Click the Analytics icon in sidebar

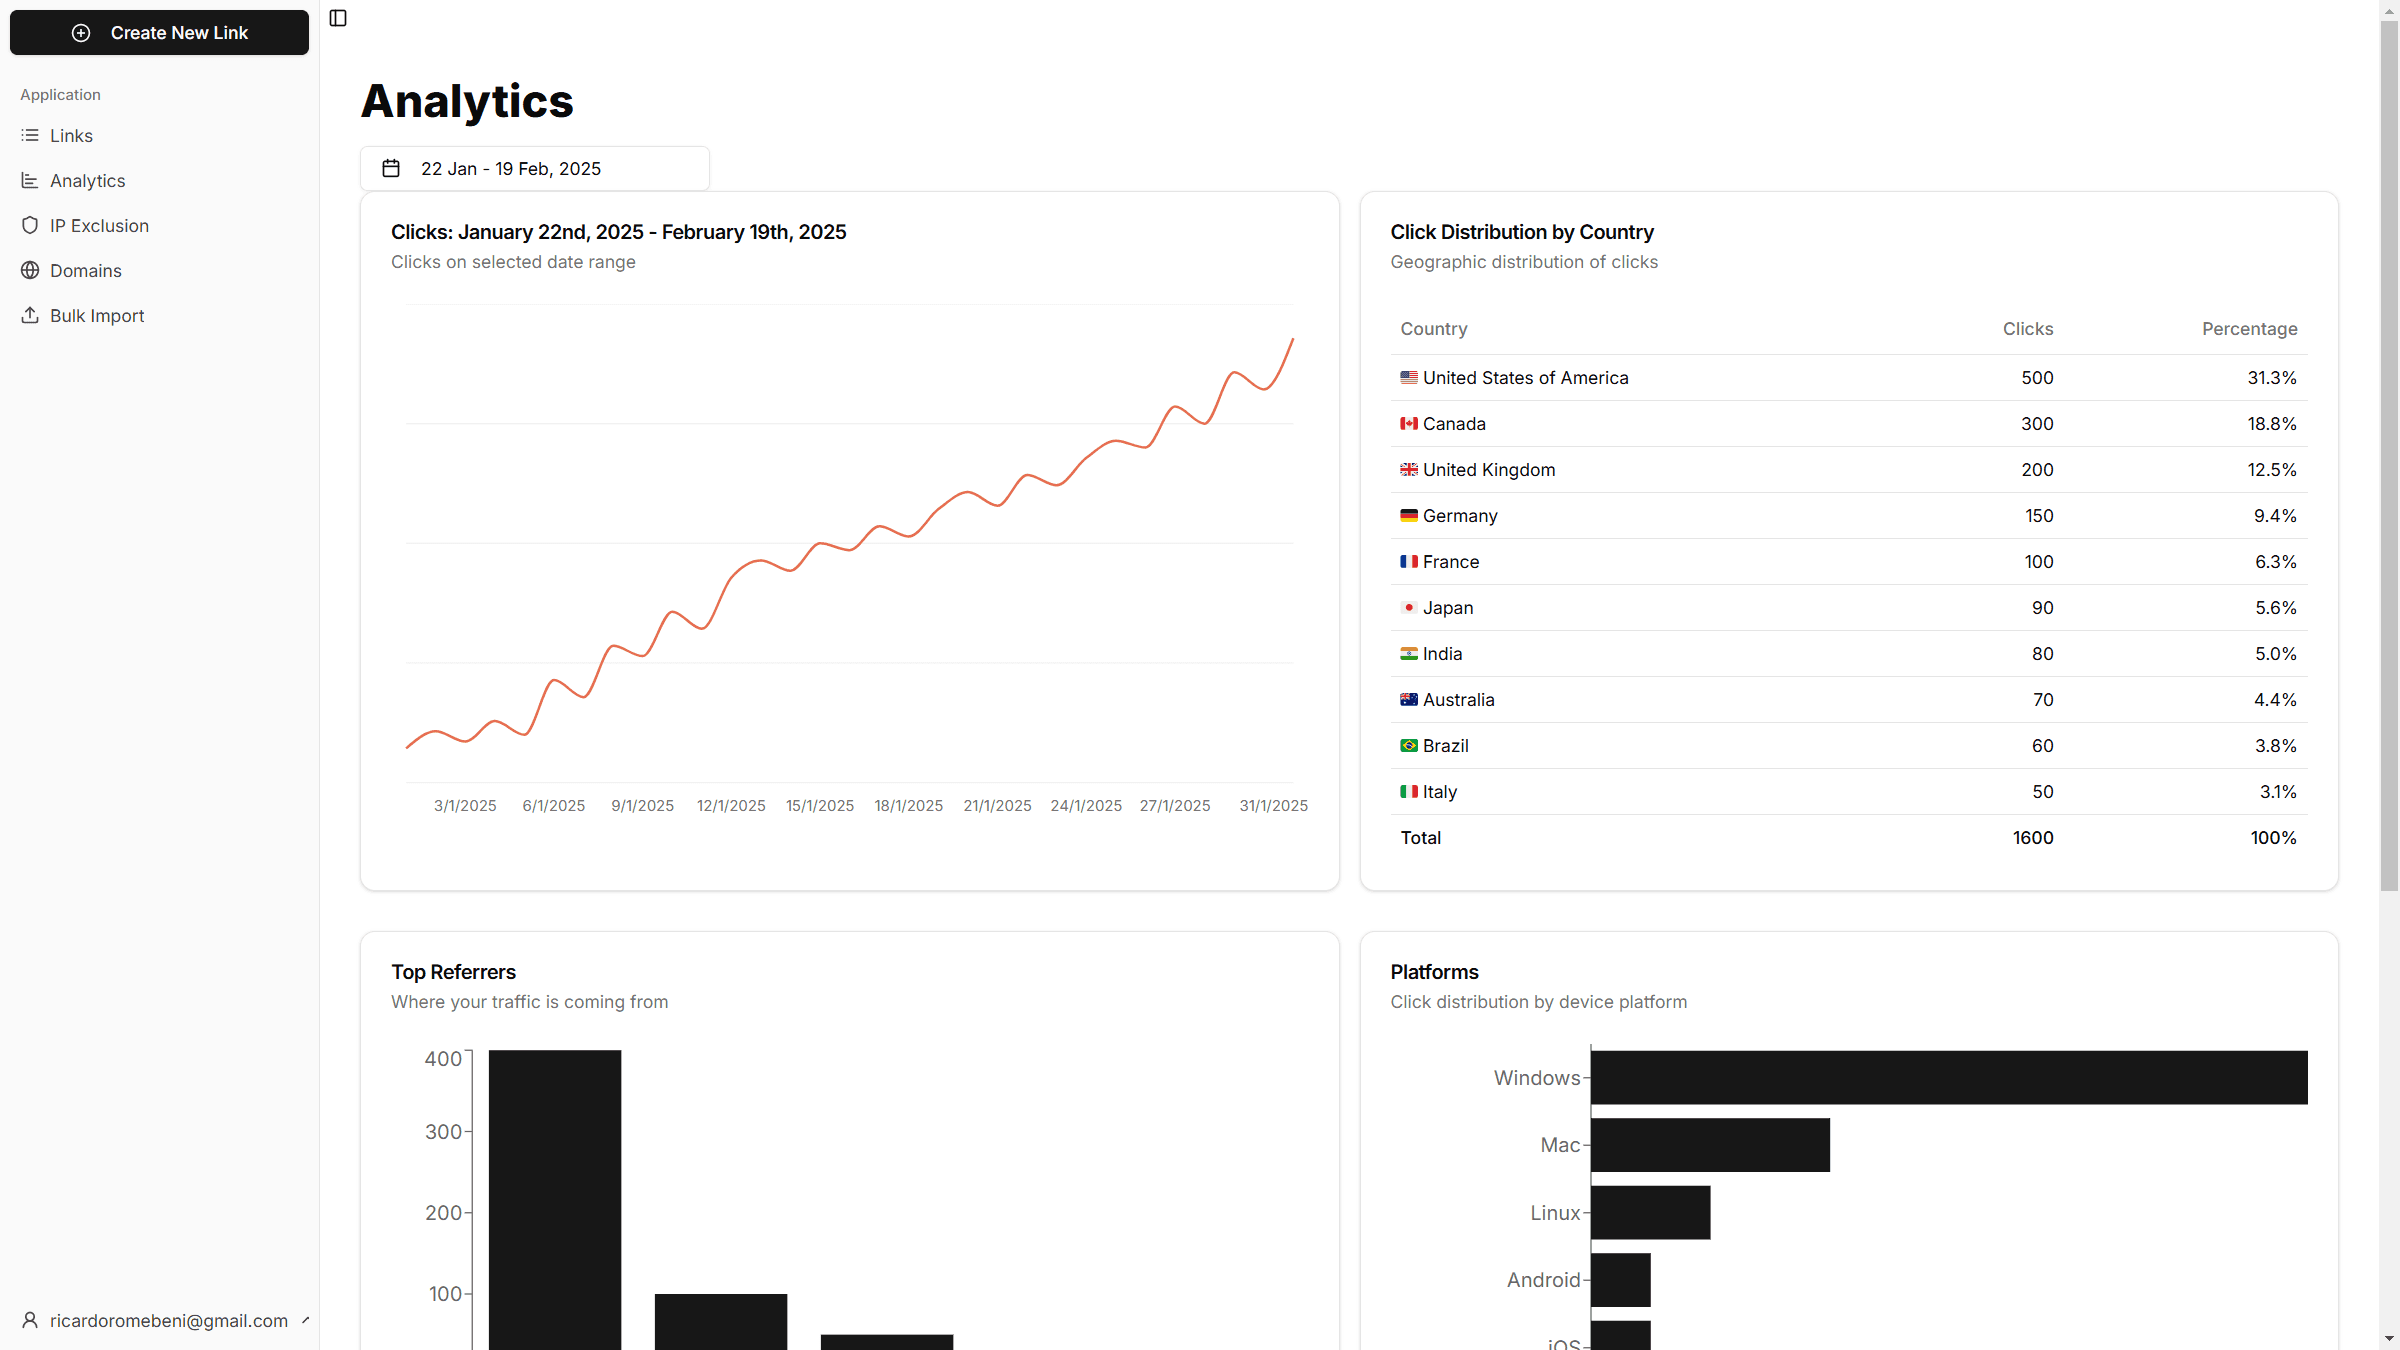(28, 180)
